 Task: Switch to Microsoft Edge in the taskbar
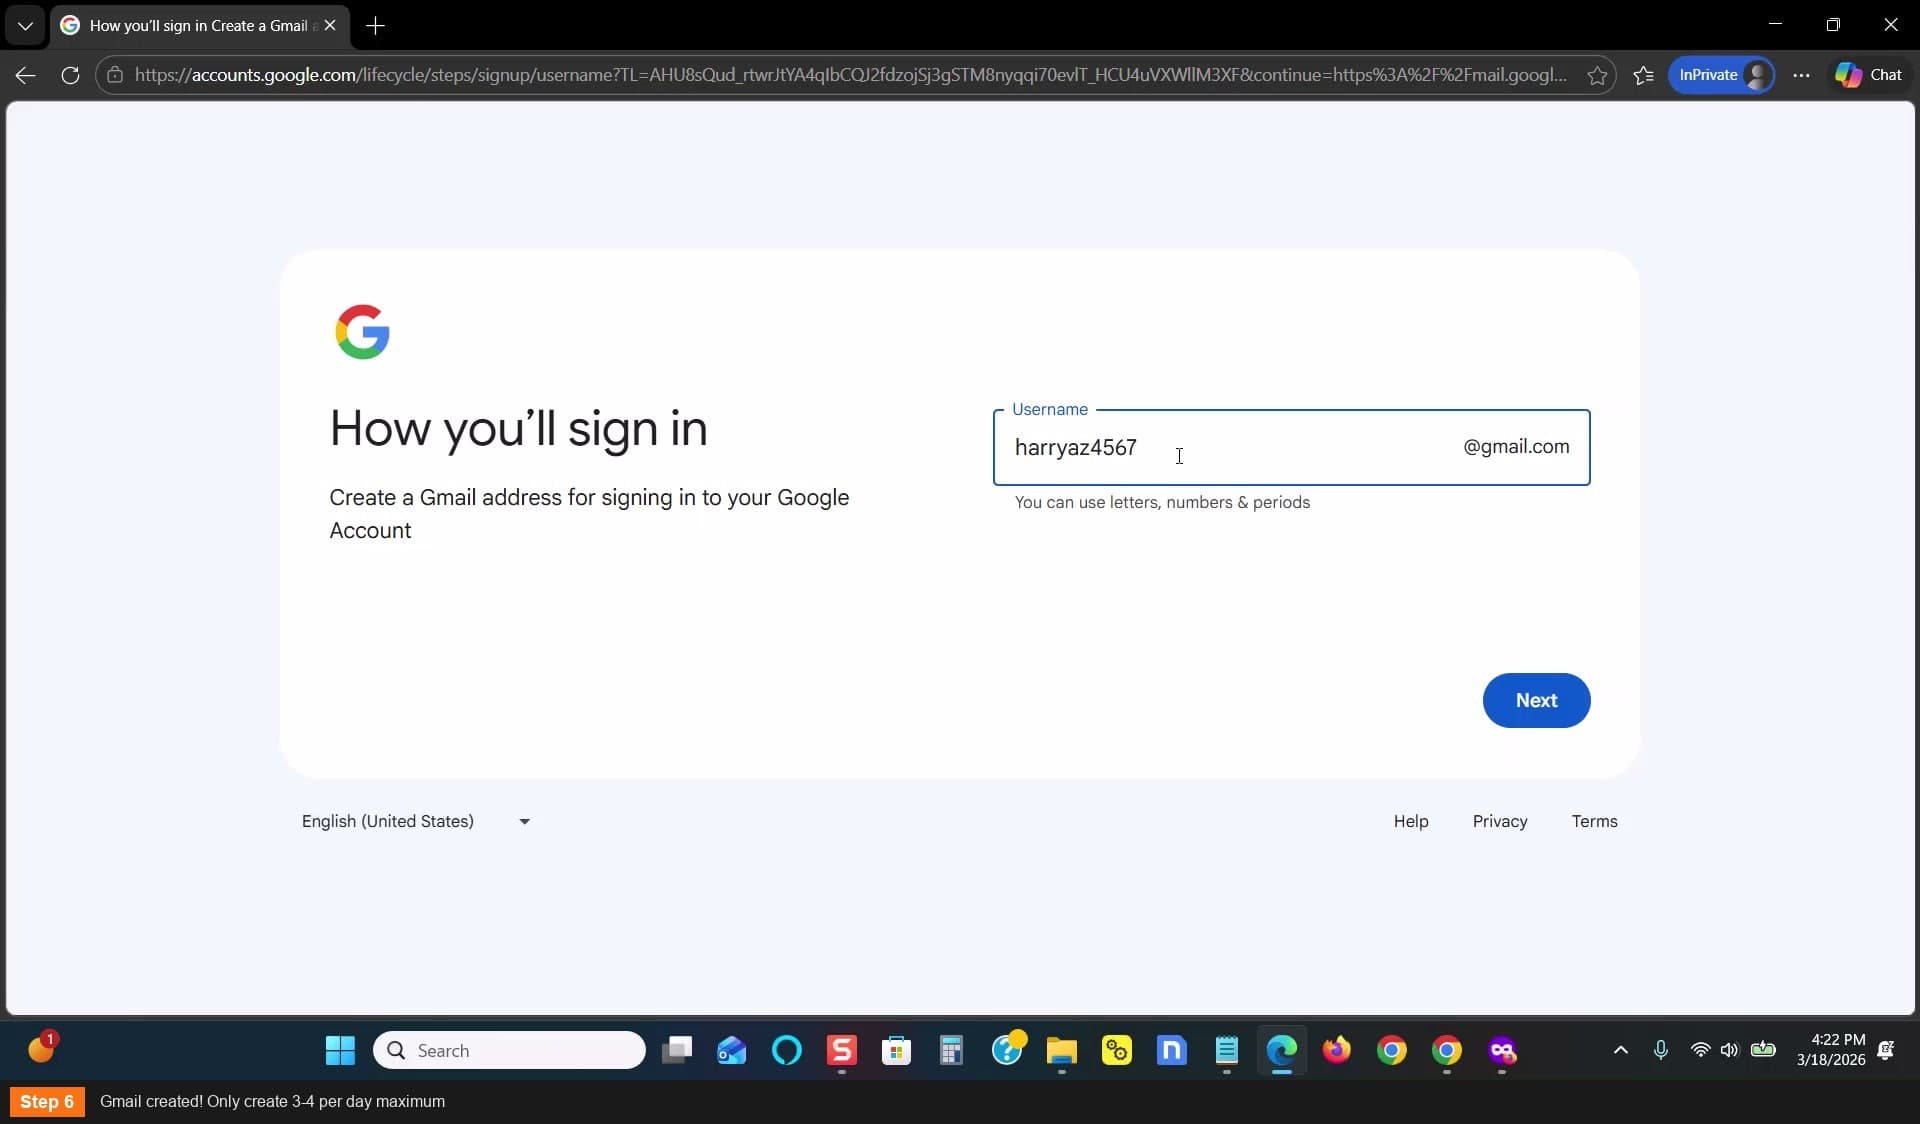(1282, 1050)
